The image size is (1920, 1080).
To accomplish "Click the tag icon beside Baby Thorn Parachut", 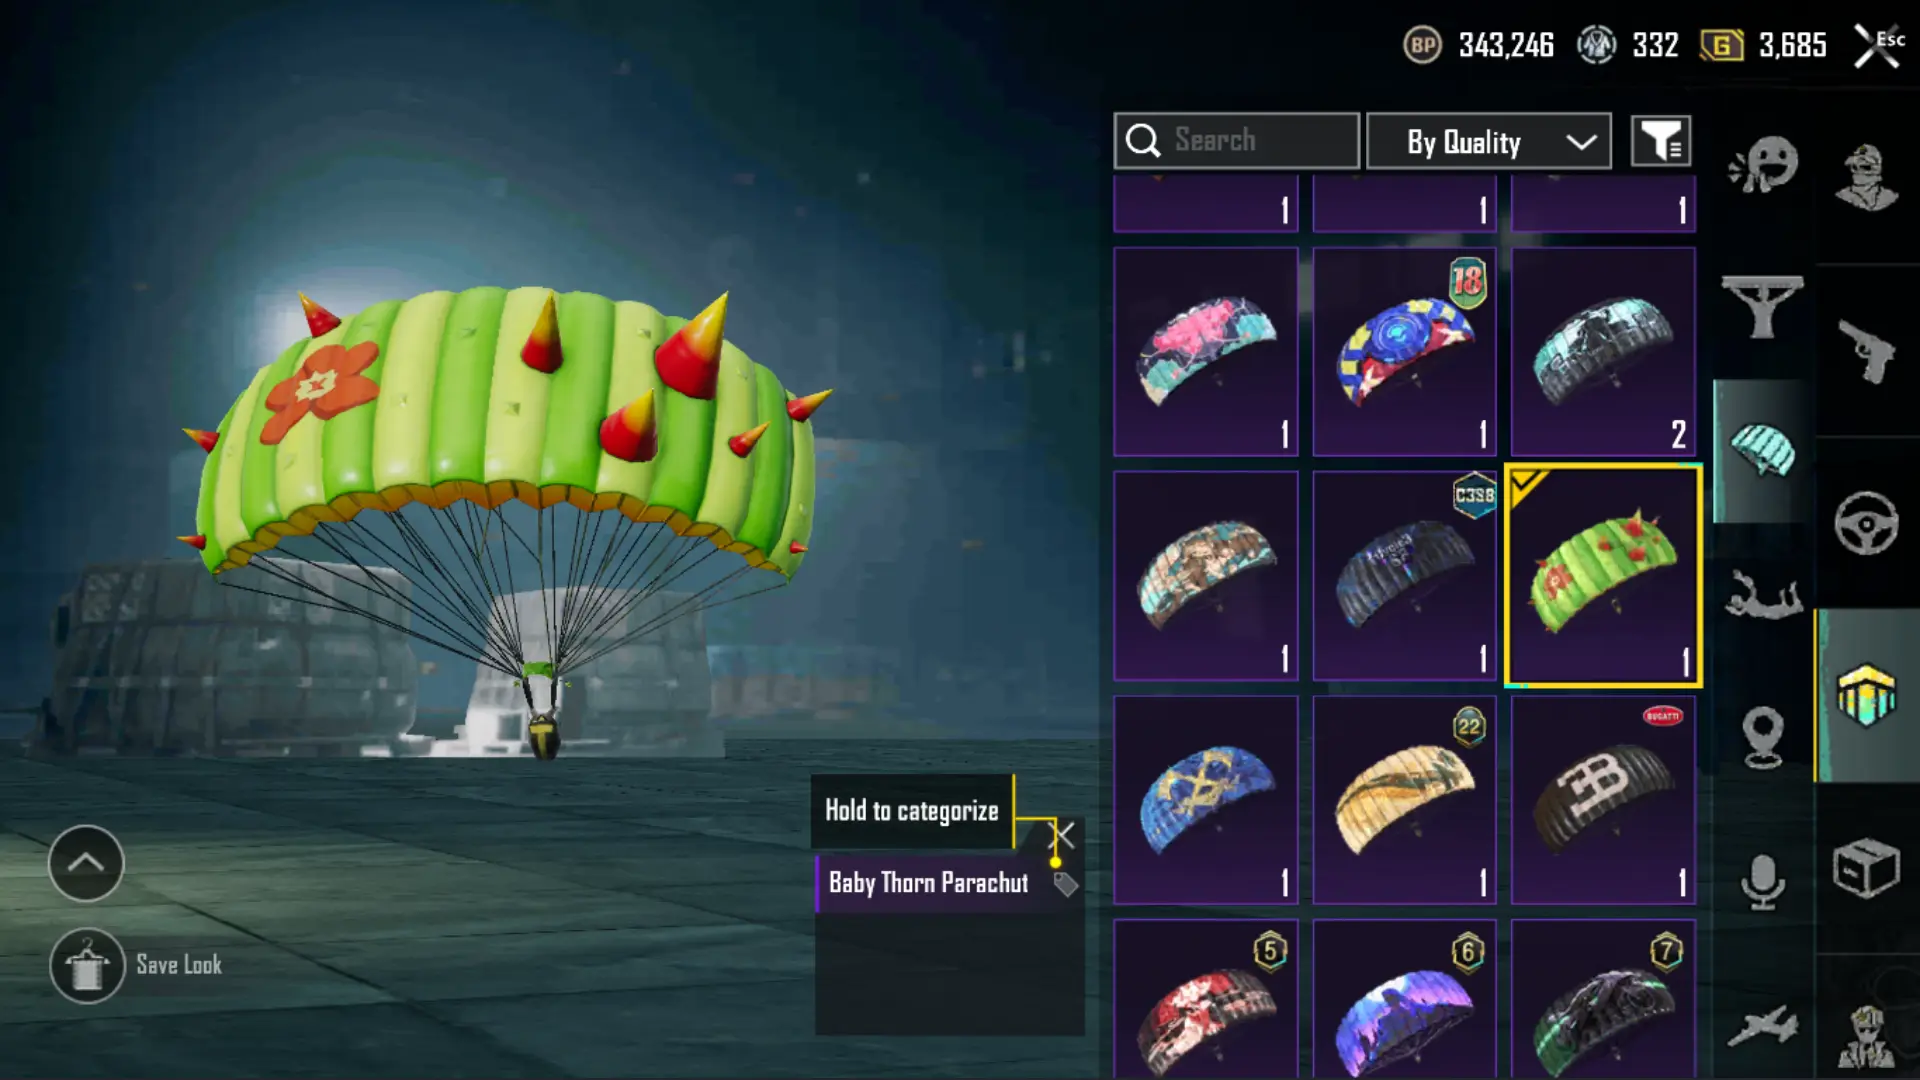I will [1065, 884].
